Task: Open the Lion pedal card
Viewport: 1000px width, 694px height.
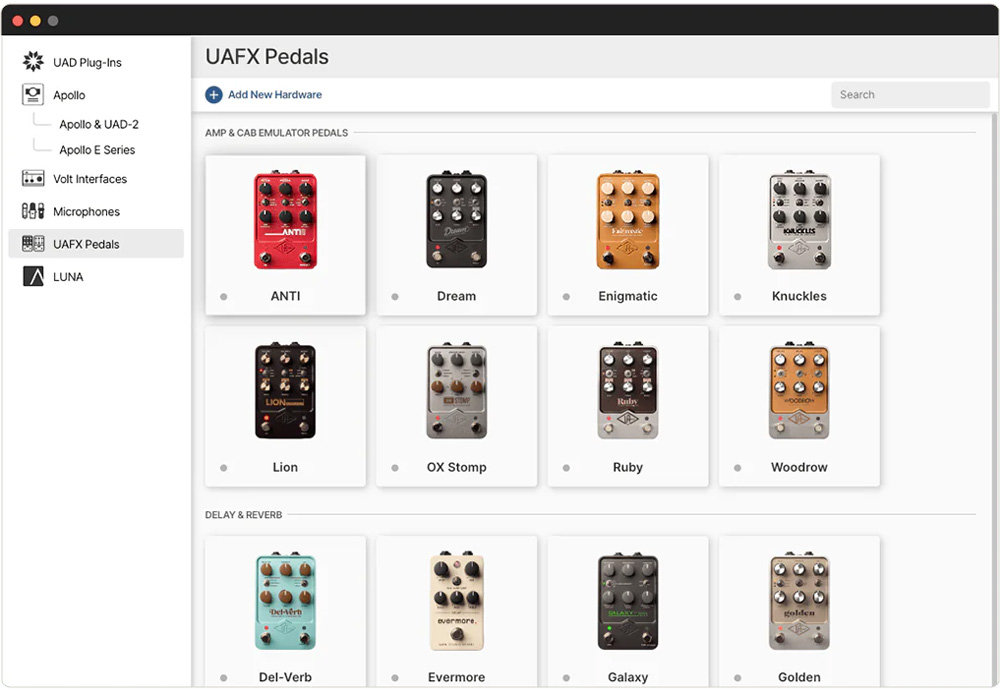Action: pyautogui.click(x=286, y=406)
